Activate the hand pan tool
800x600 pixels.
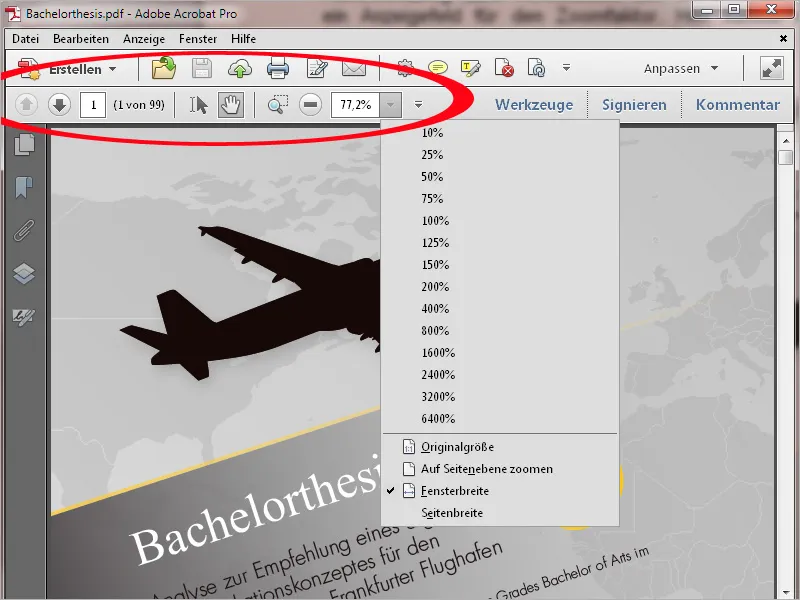(x=231, y=105)
